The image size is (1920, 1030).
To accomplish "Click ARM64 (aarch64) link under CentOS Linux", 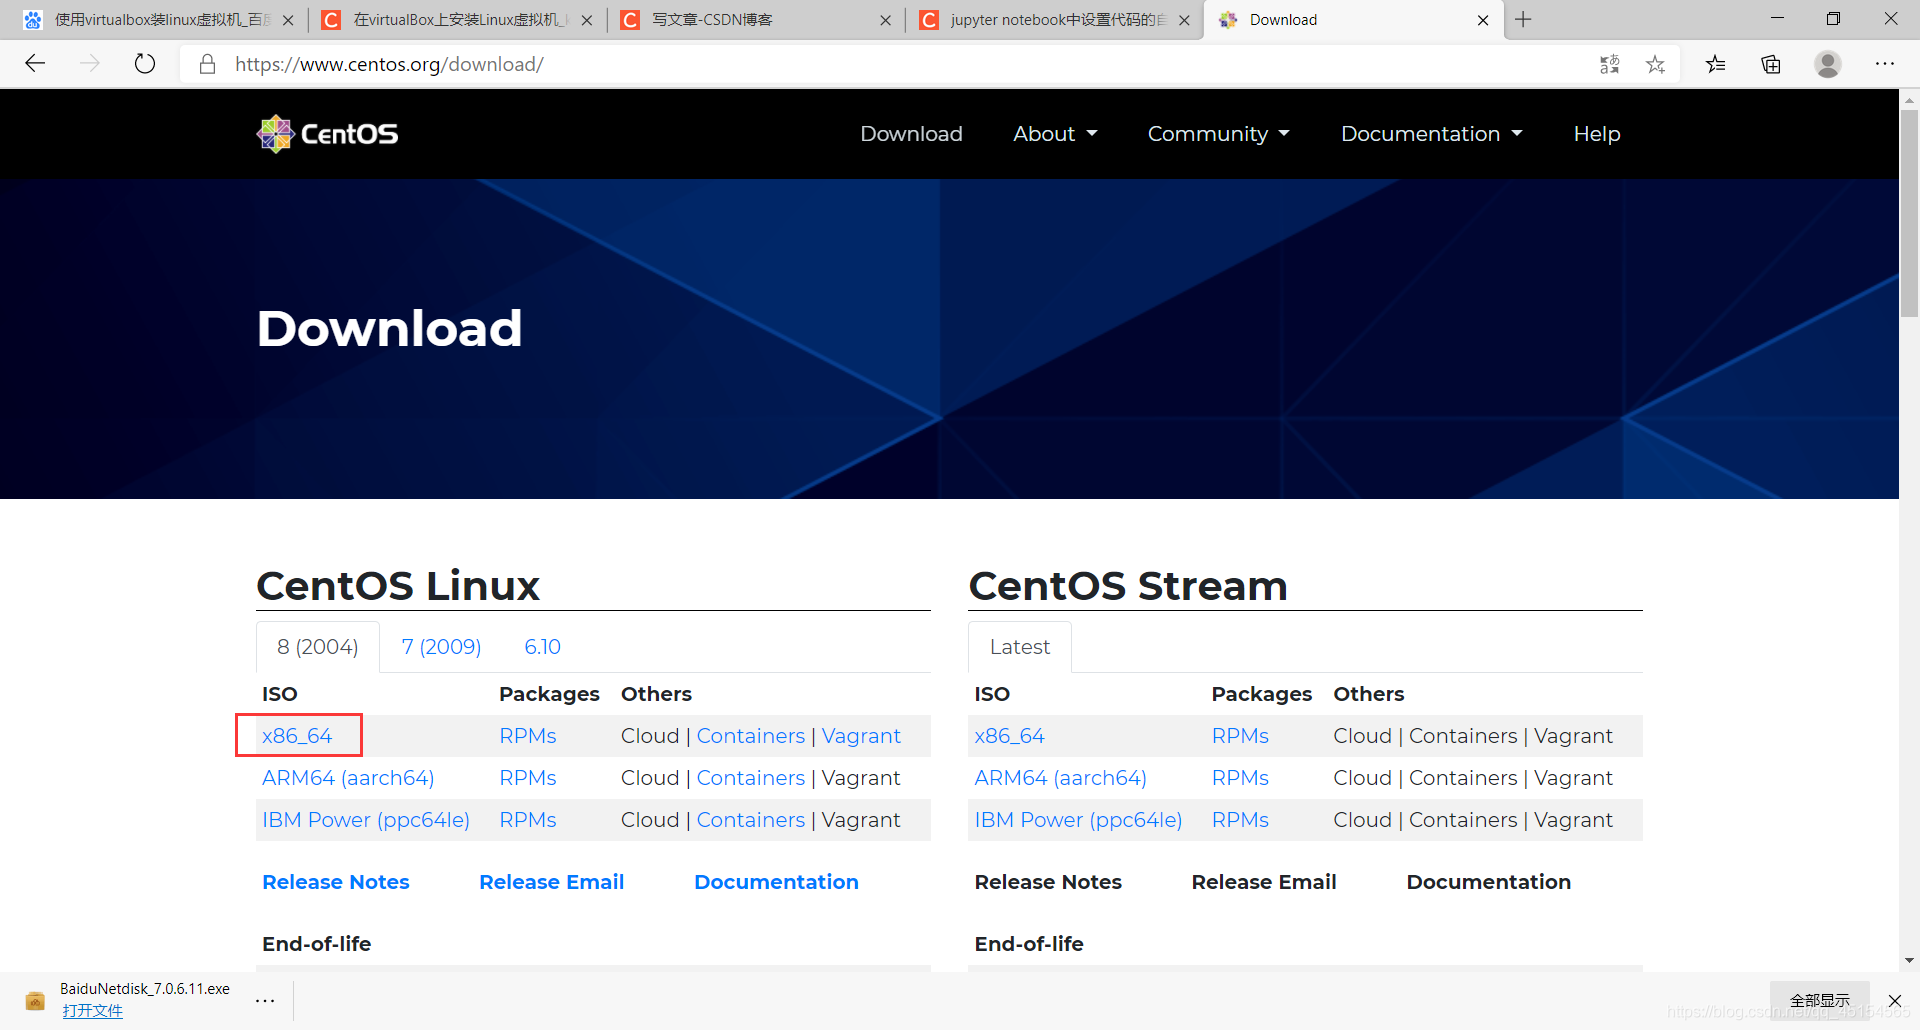I will pyautogui.click(x=348, y=778).
